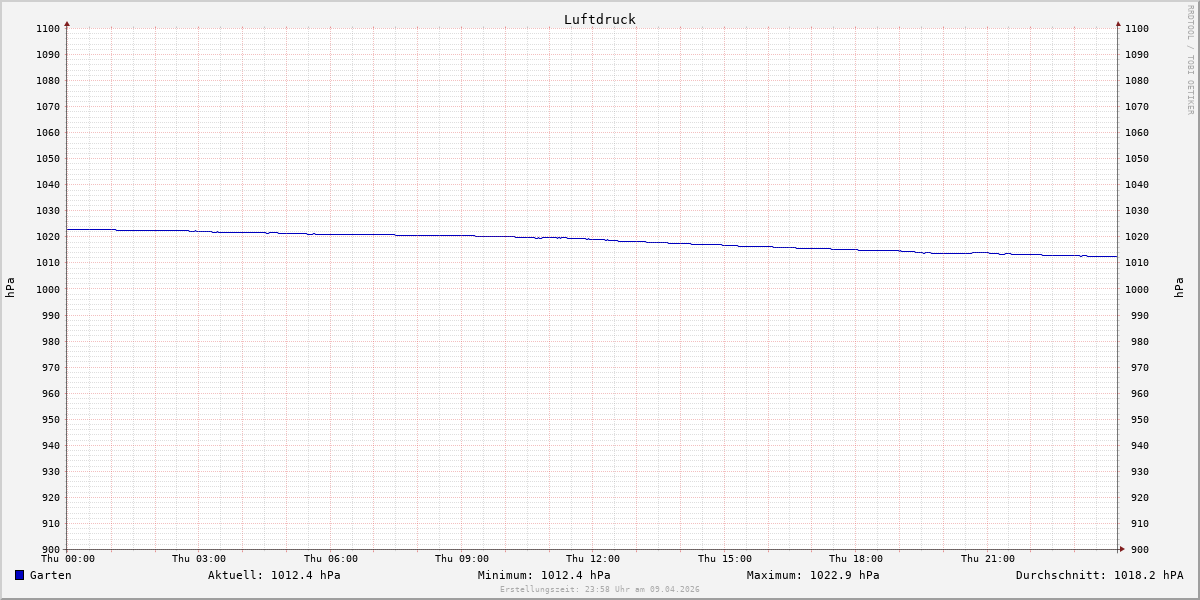
Task: Click the 1100 tick on right y-axis
Action: point(1136,28)
